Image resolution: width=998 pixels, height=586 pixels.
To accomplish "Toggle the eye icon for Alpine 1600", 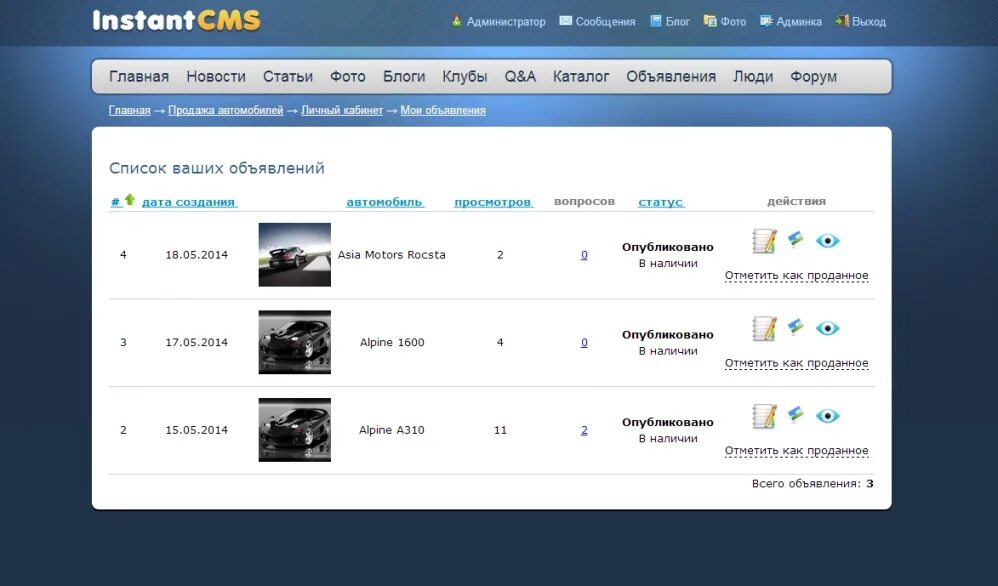I will coord(827,328).
